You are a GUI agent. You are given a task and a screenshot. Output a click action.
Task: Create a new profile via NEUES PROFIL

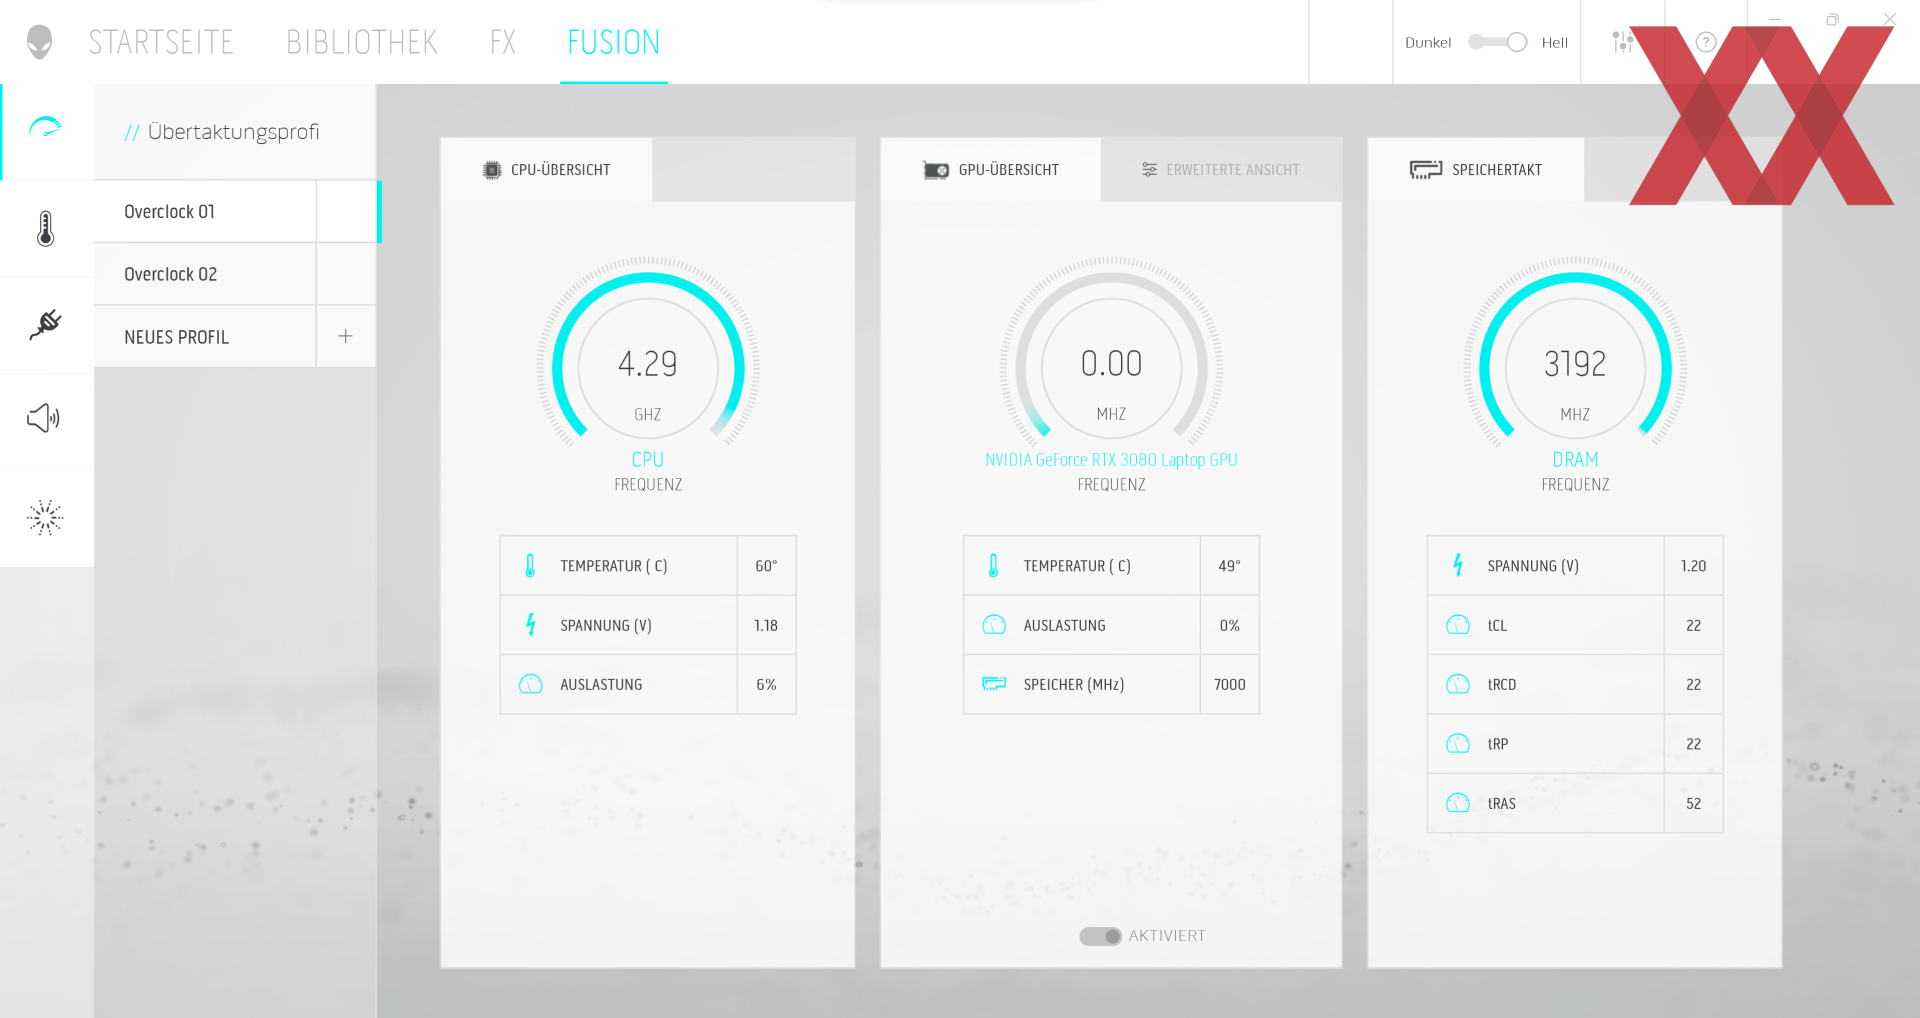point(205,337)
